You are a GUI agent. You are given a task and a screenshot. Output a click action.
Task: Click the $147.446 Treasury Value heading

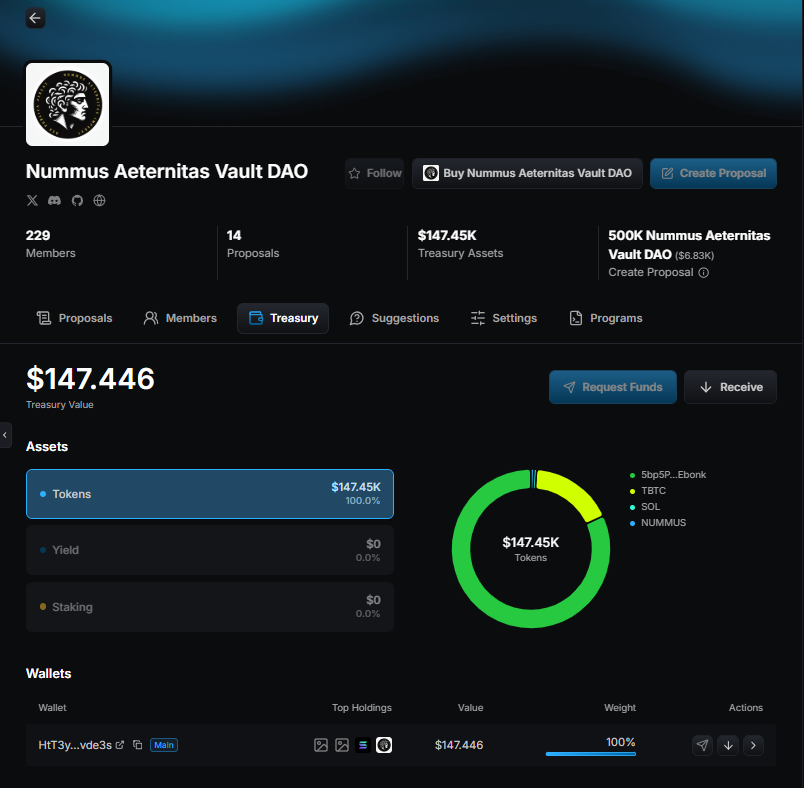coord(90,379)
